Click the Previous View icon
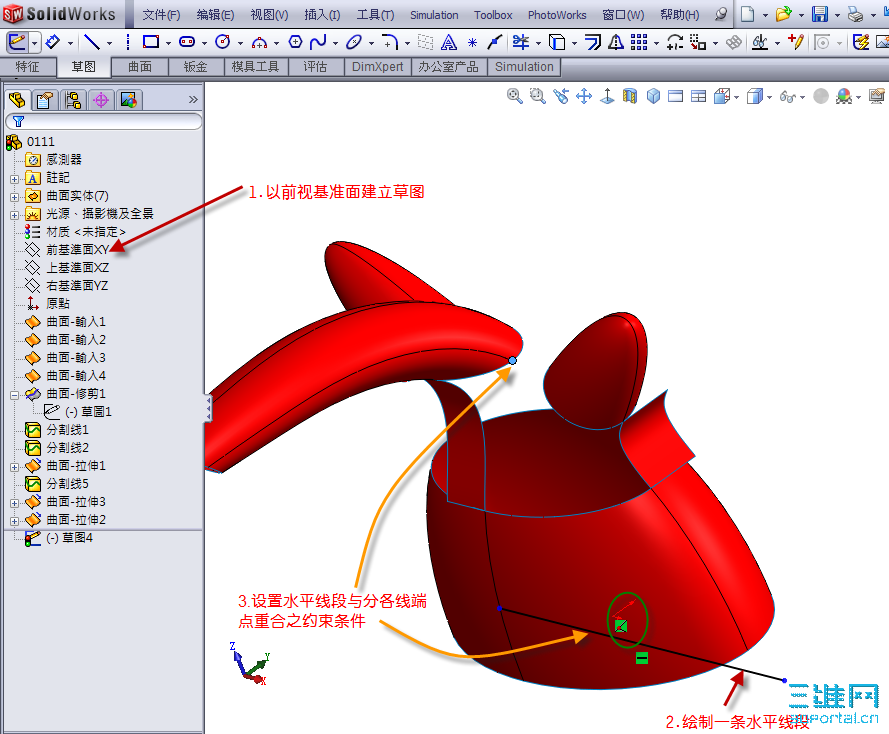 (x=561, y=96)
